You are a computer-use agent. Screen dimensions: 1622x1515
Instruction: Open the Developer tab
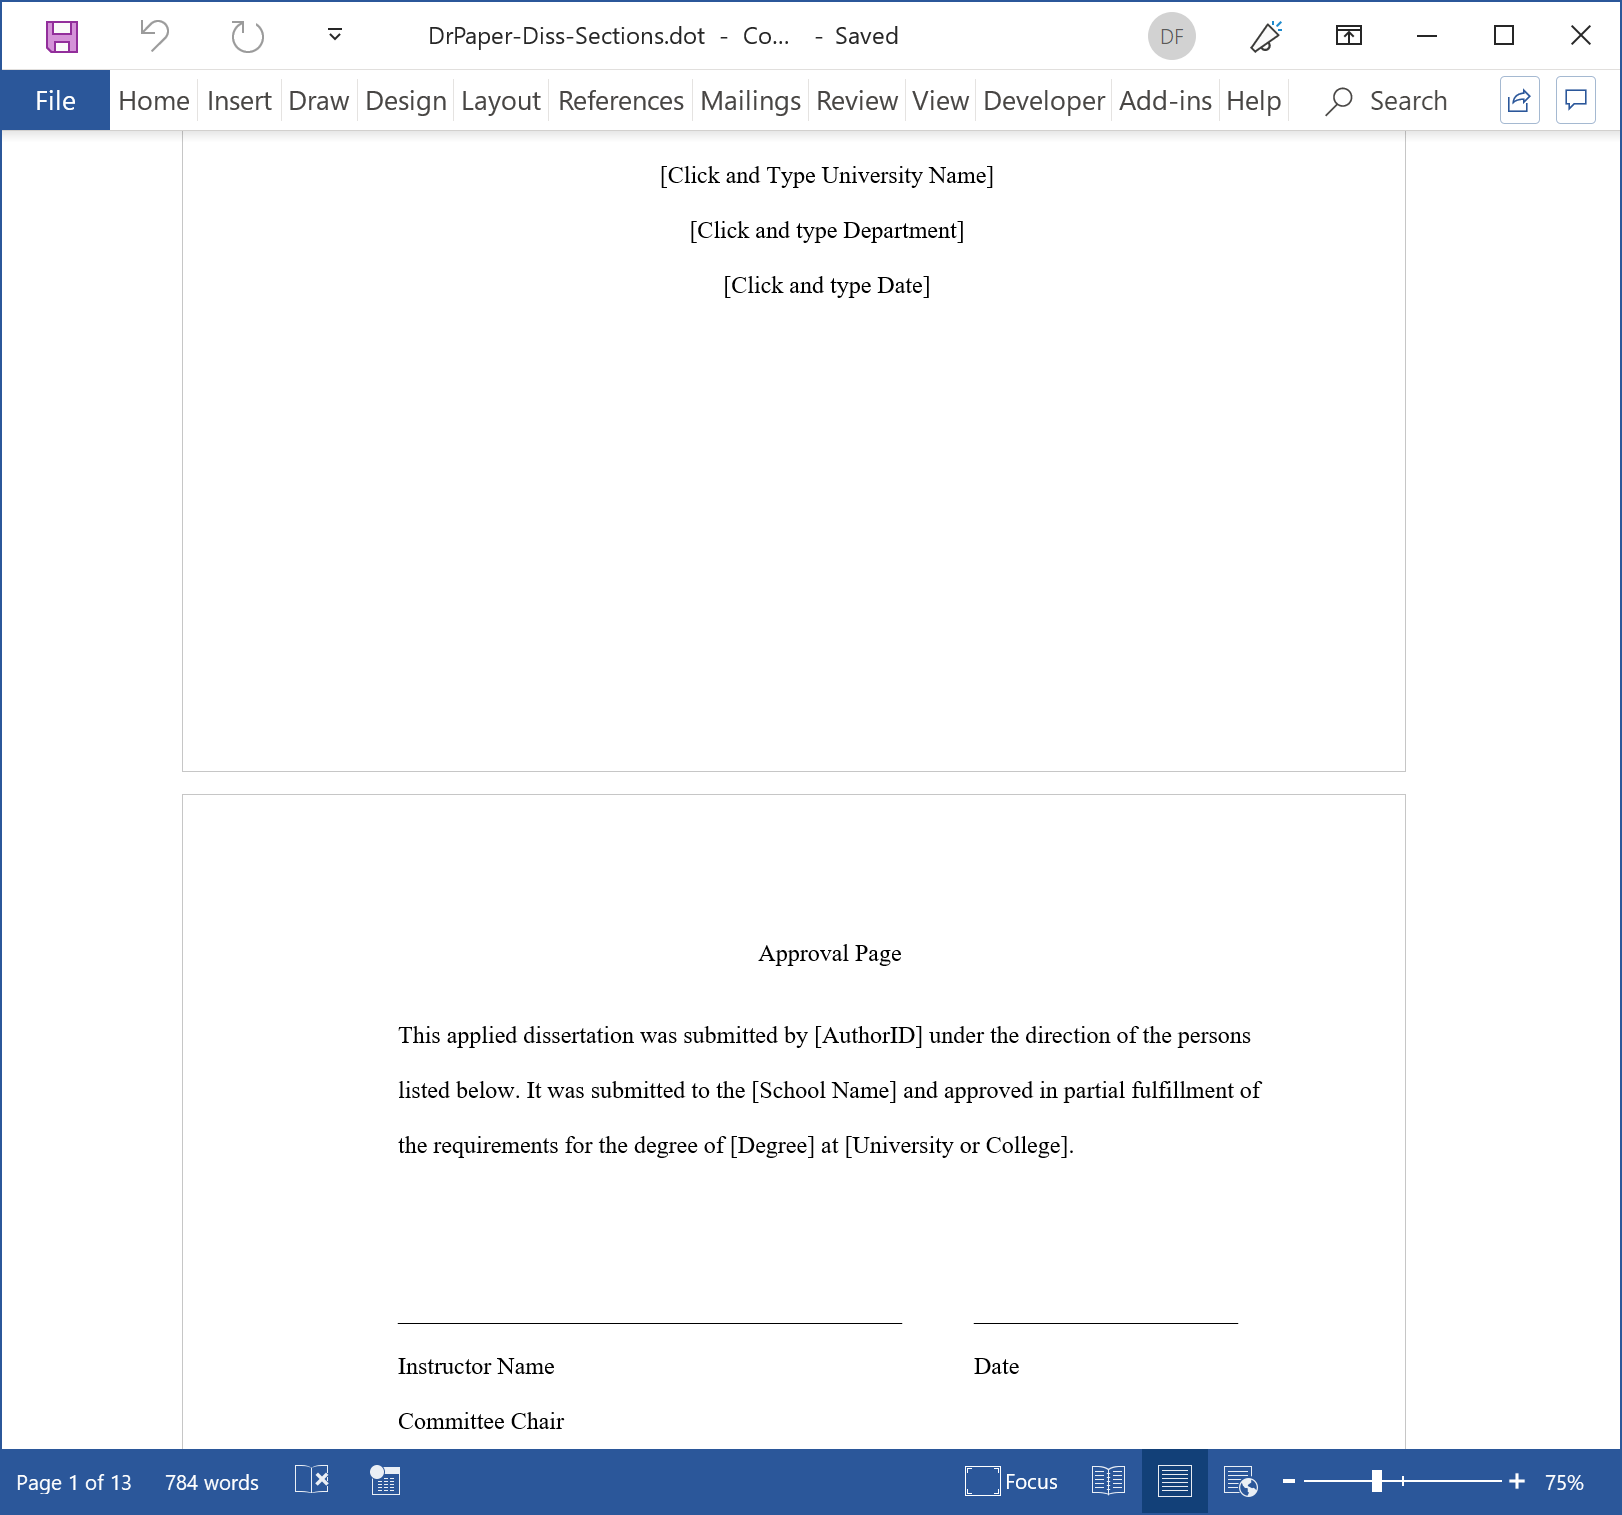coord(1043,101)
